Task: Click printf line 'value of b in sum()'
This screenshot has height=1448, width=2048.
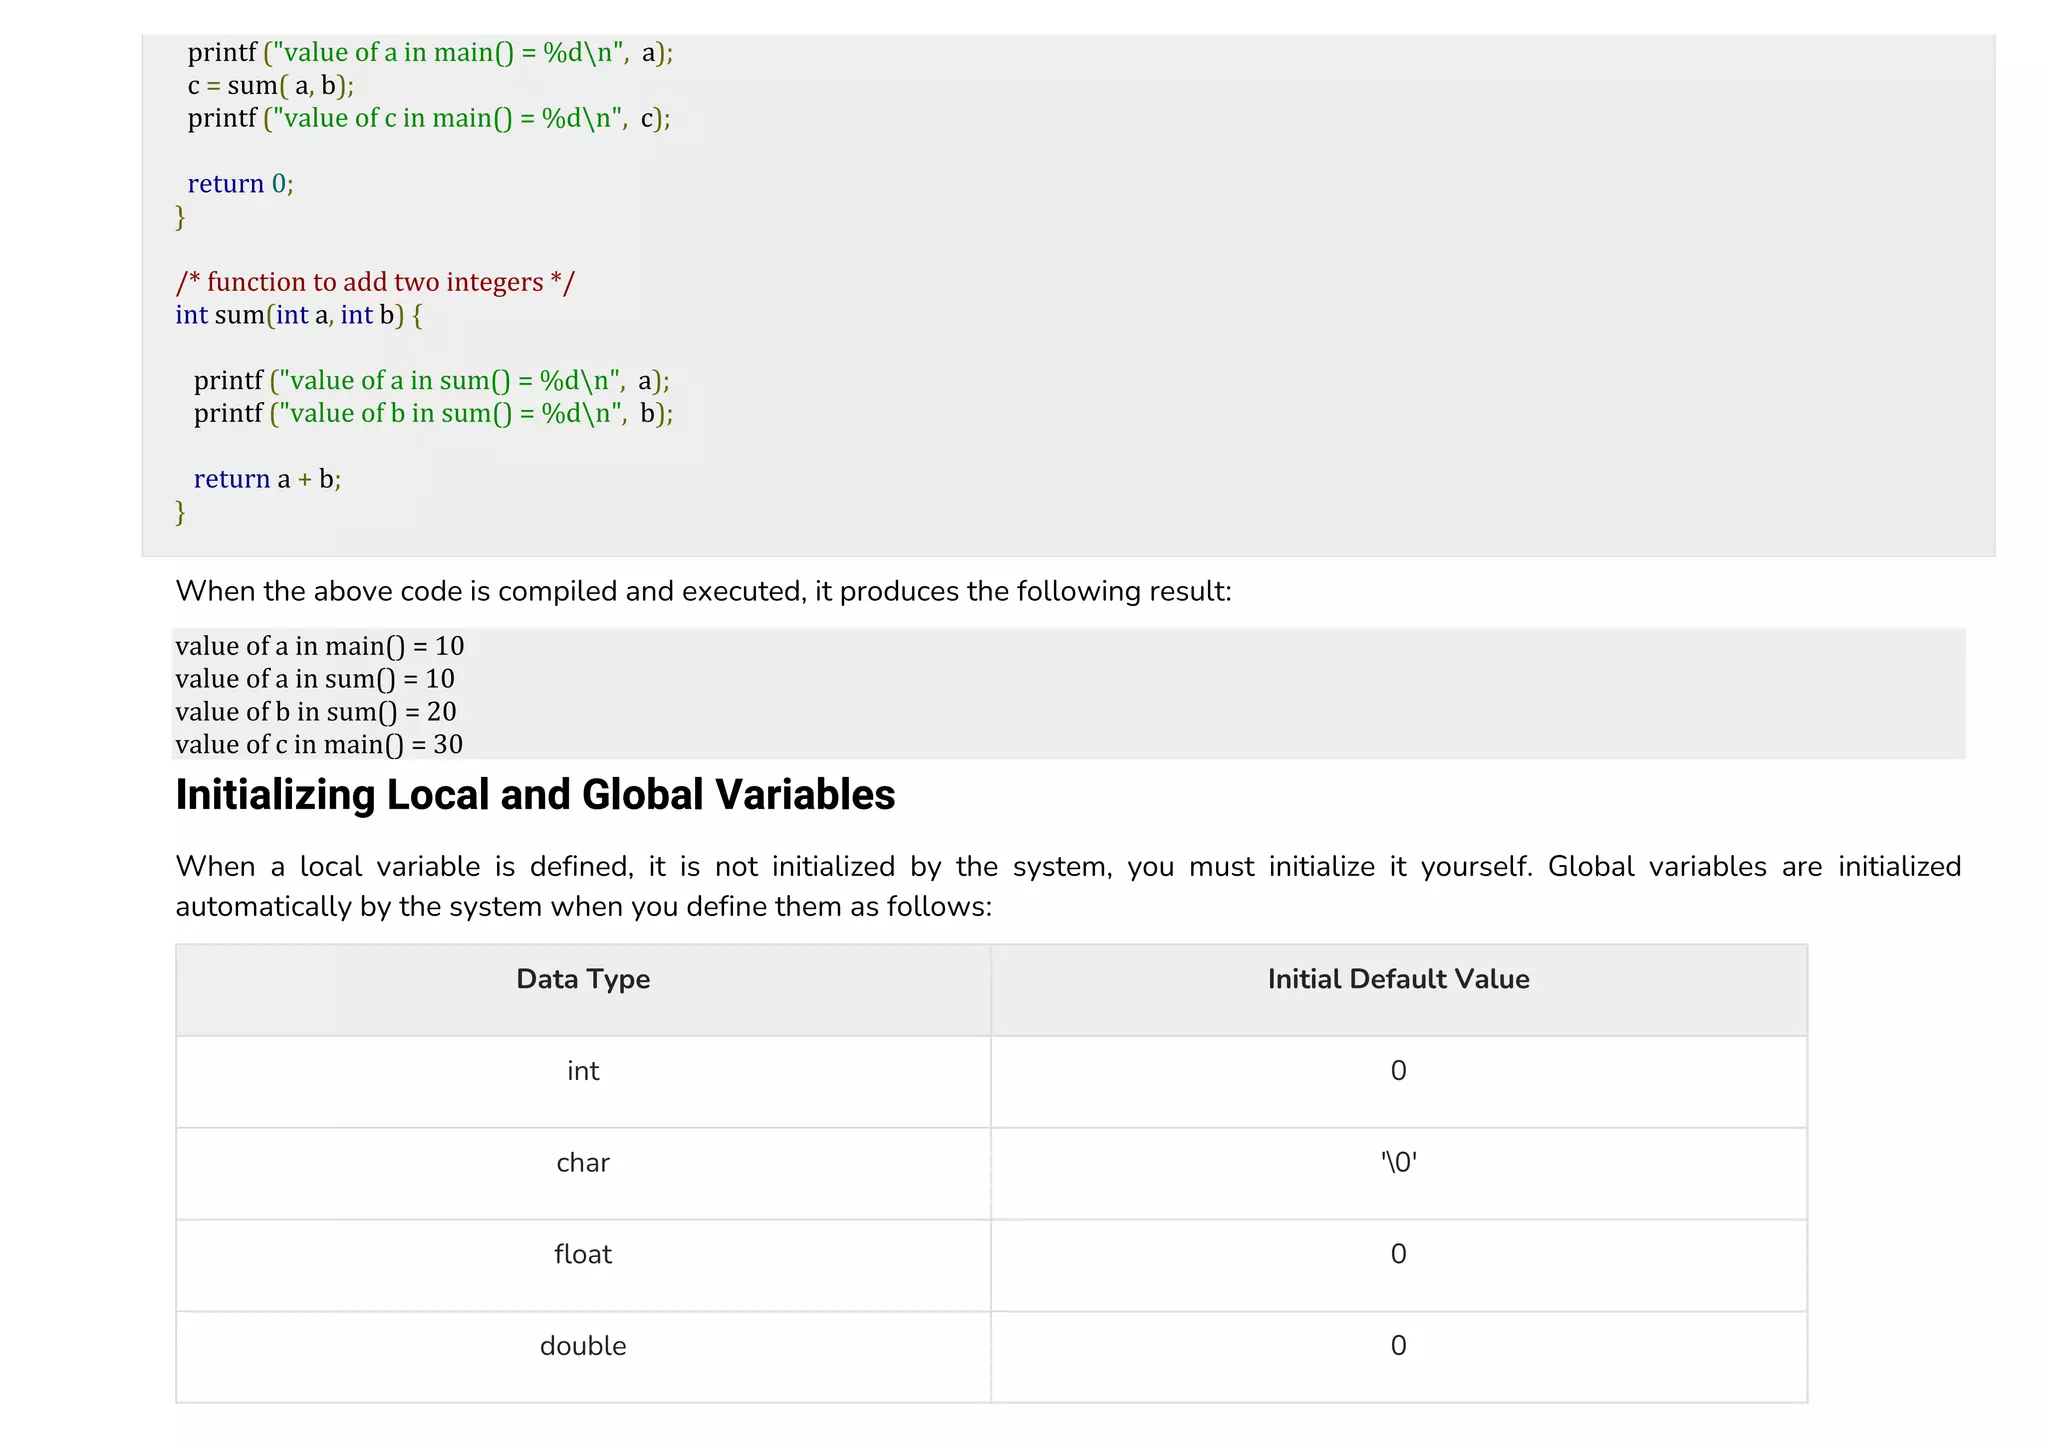Action: point(433,414)
